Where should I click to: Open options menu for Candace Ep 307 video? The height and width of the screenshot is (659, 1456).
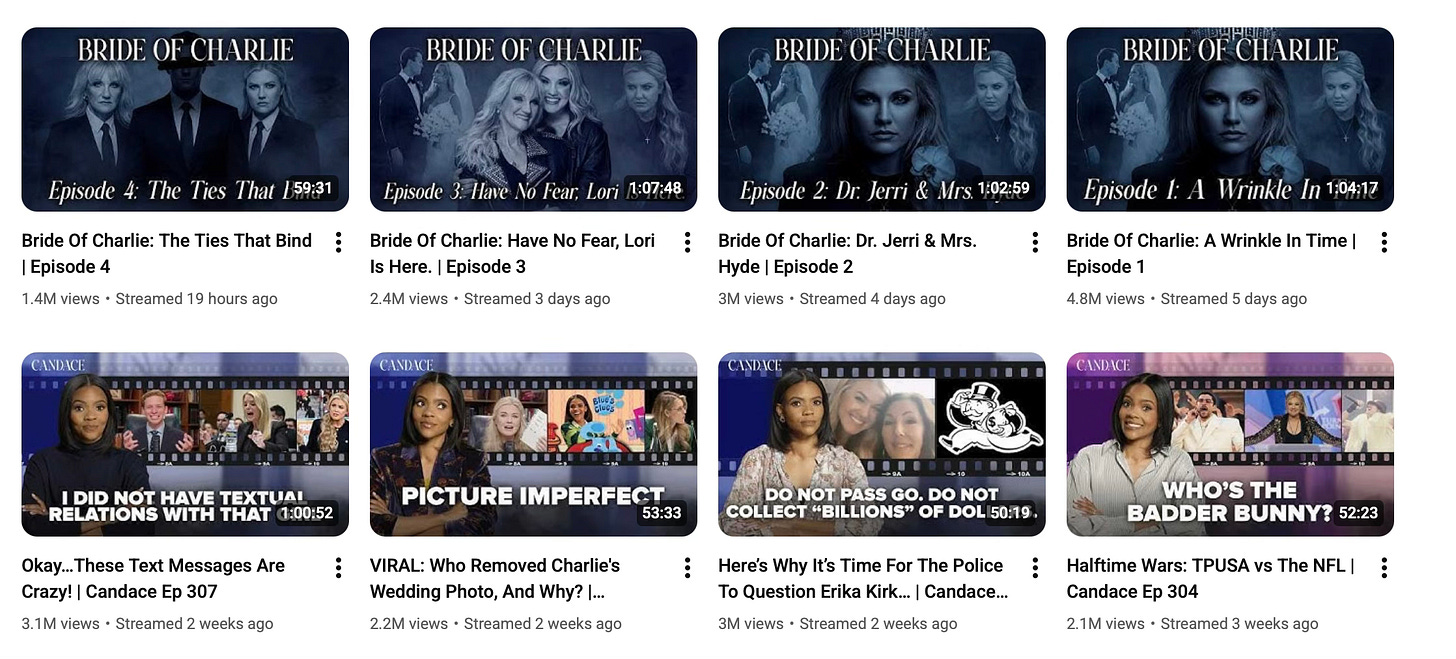tap(339, 568)
